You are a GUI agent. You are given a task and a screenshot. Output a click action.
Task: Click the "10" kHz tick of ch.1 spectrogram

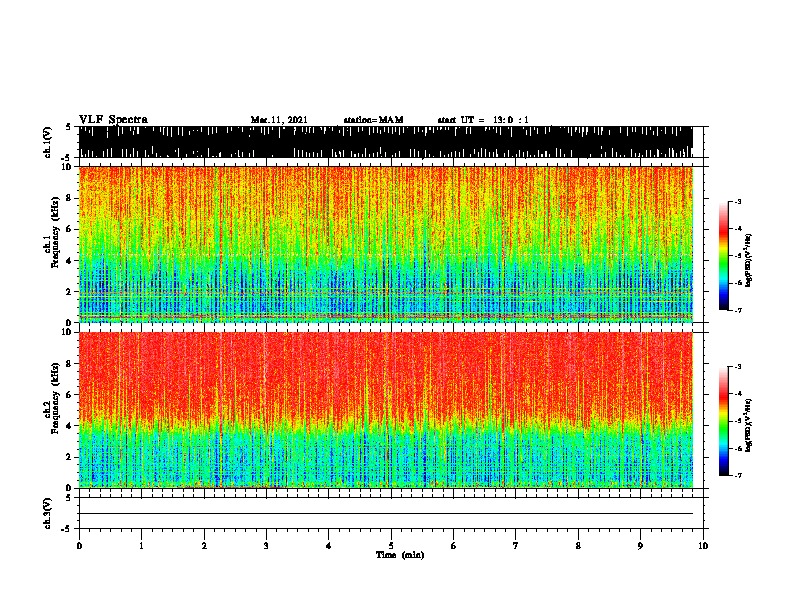(68, 167)
